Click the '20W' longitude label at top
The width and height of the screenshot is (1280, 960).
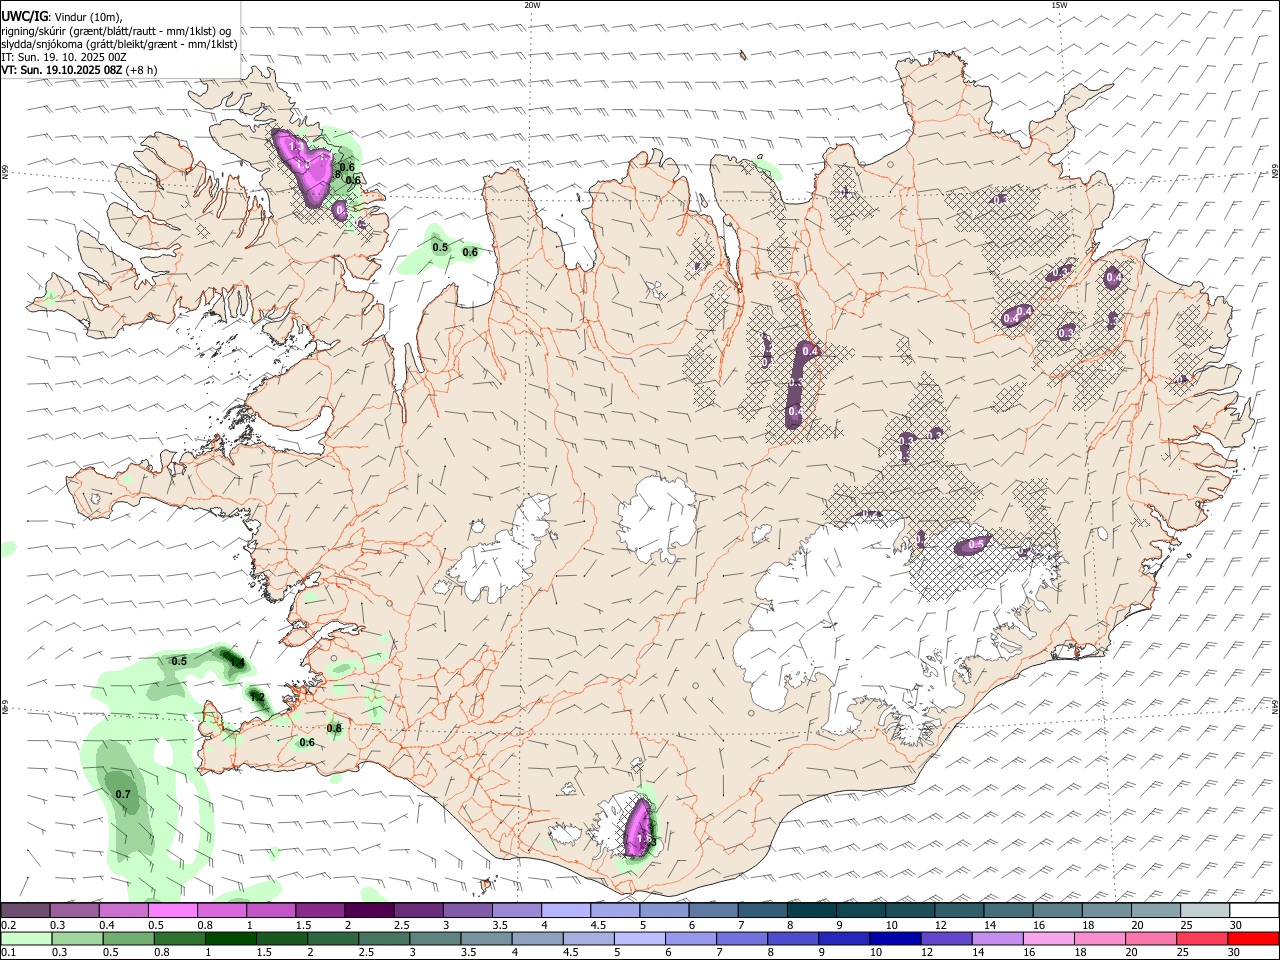532,5
